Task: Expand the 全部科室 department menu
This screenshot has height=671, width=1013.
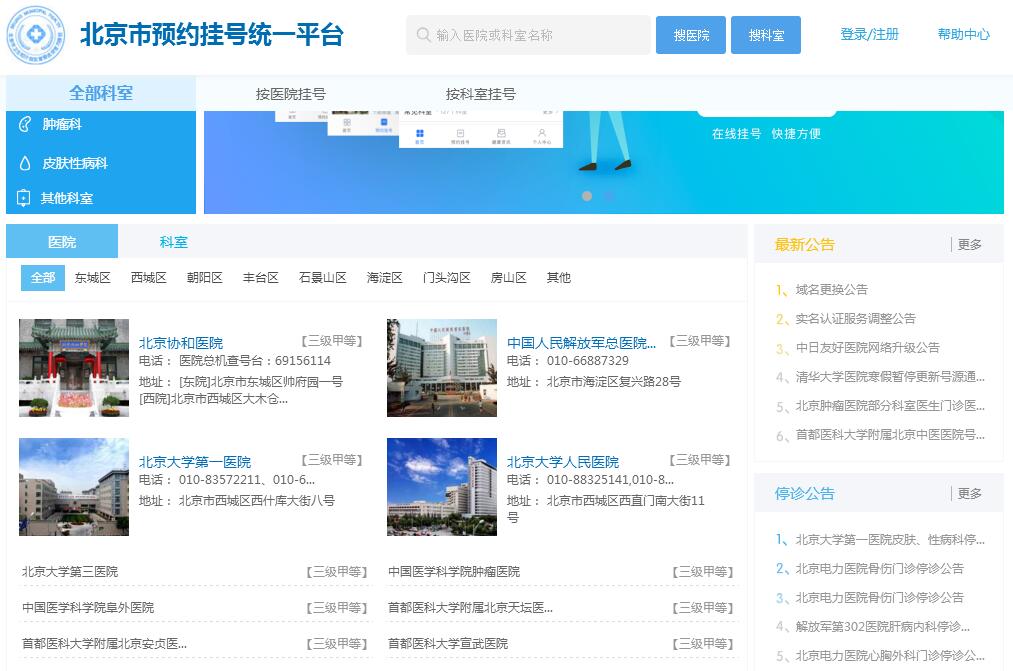Action: [101, 93]
